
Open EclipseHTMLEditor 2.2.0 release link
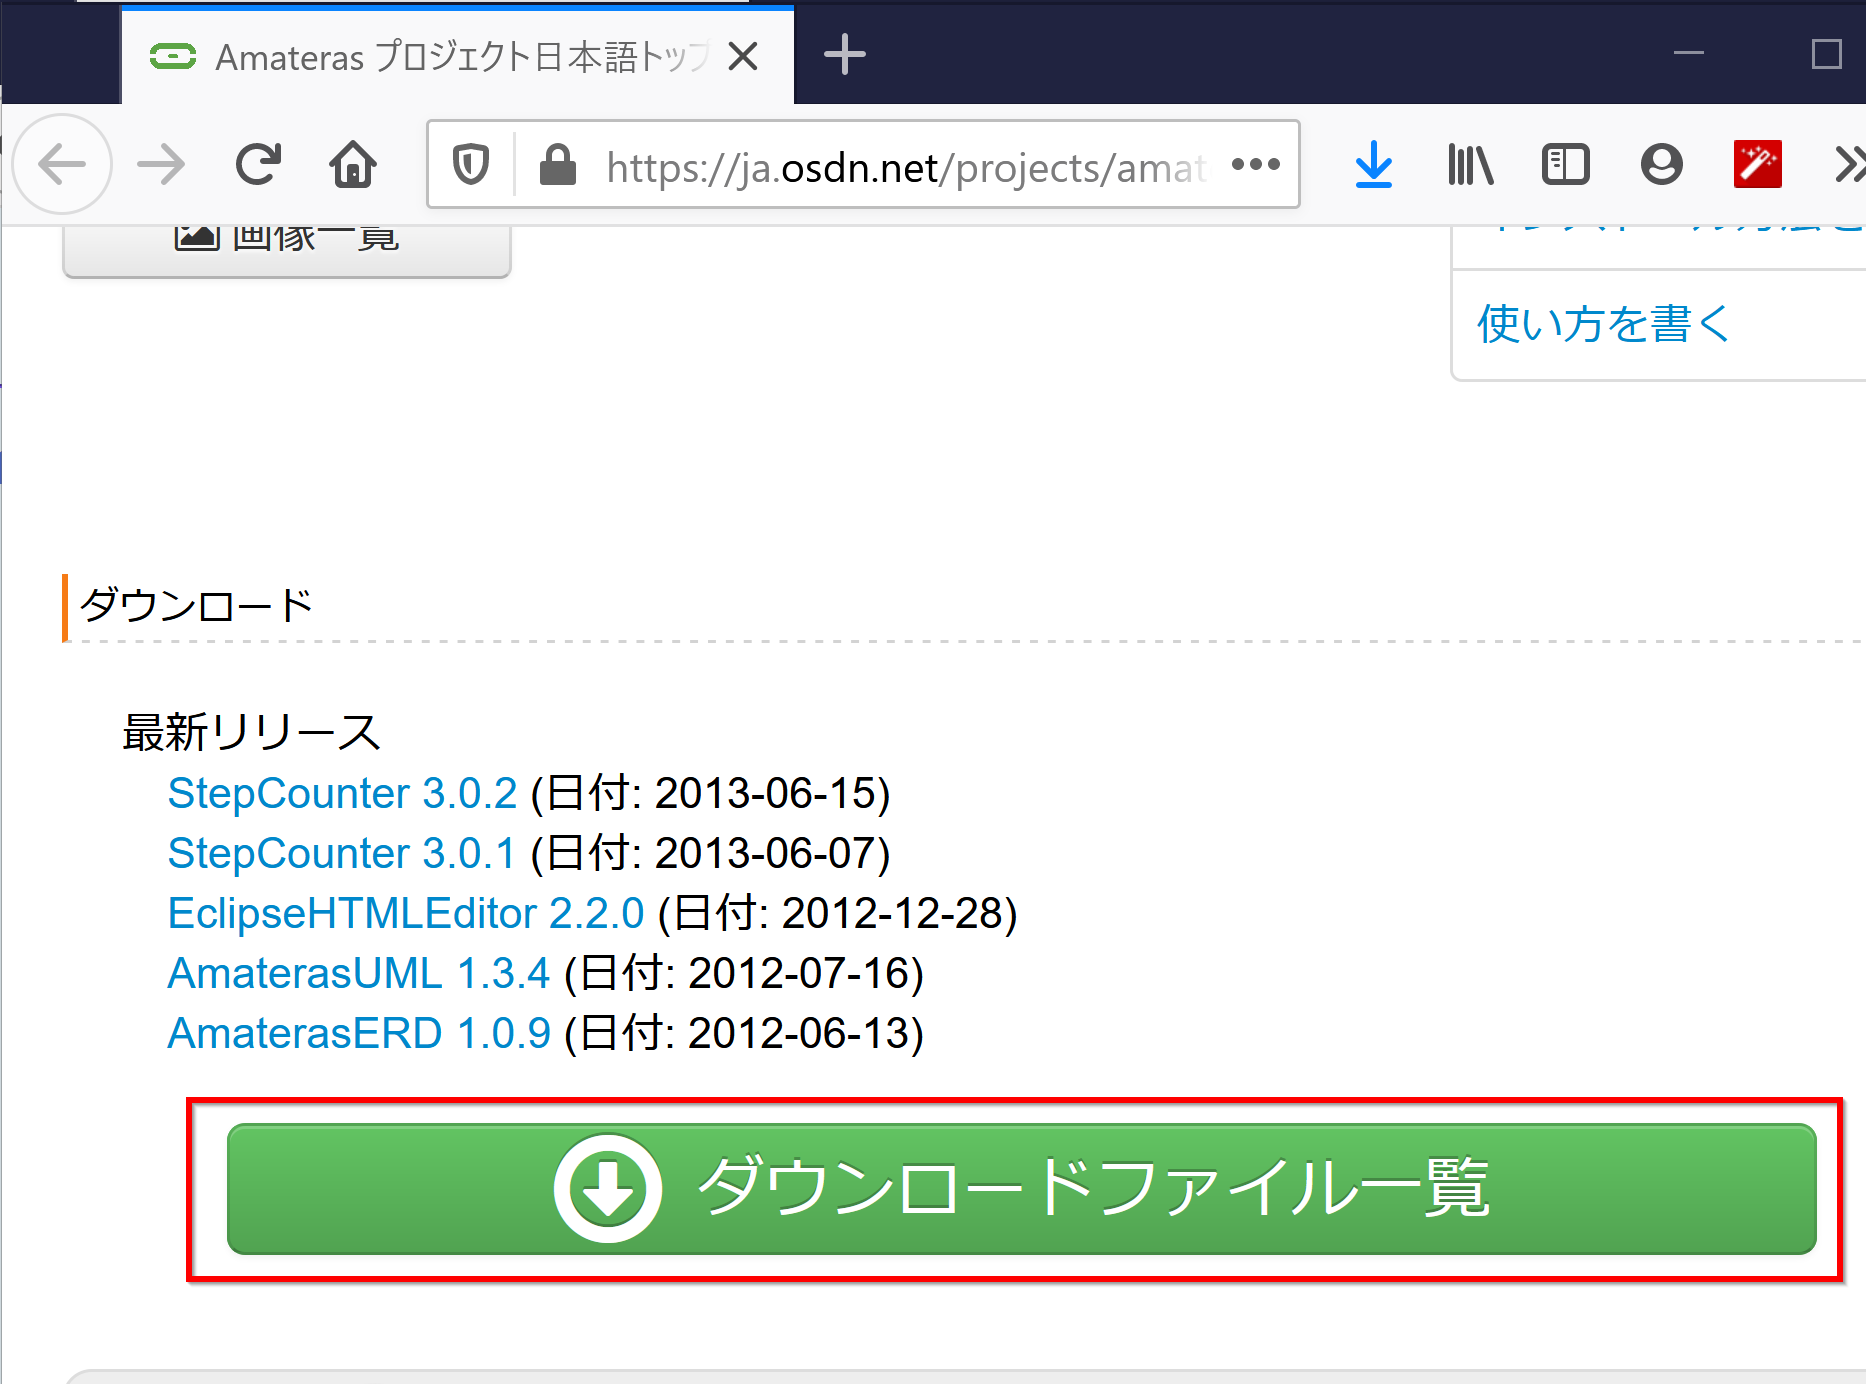pyautogui.click(x=406, y=913)
